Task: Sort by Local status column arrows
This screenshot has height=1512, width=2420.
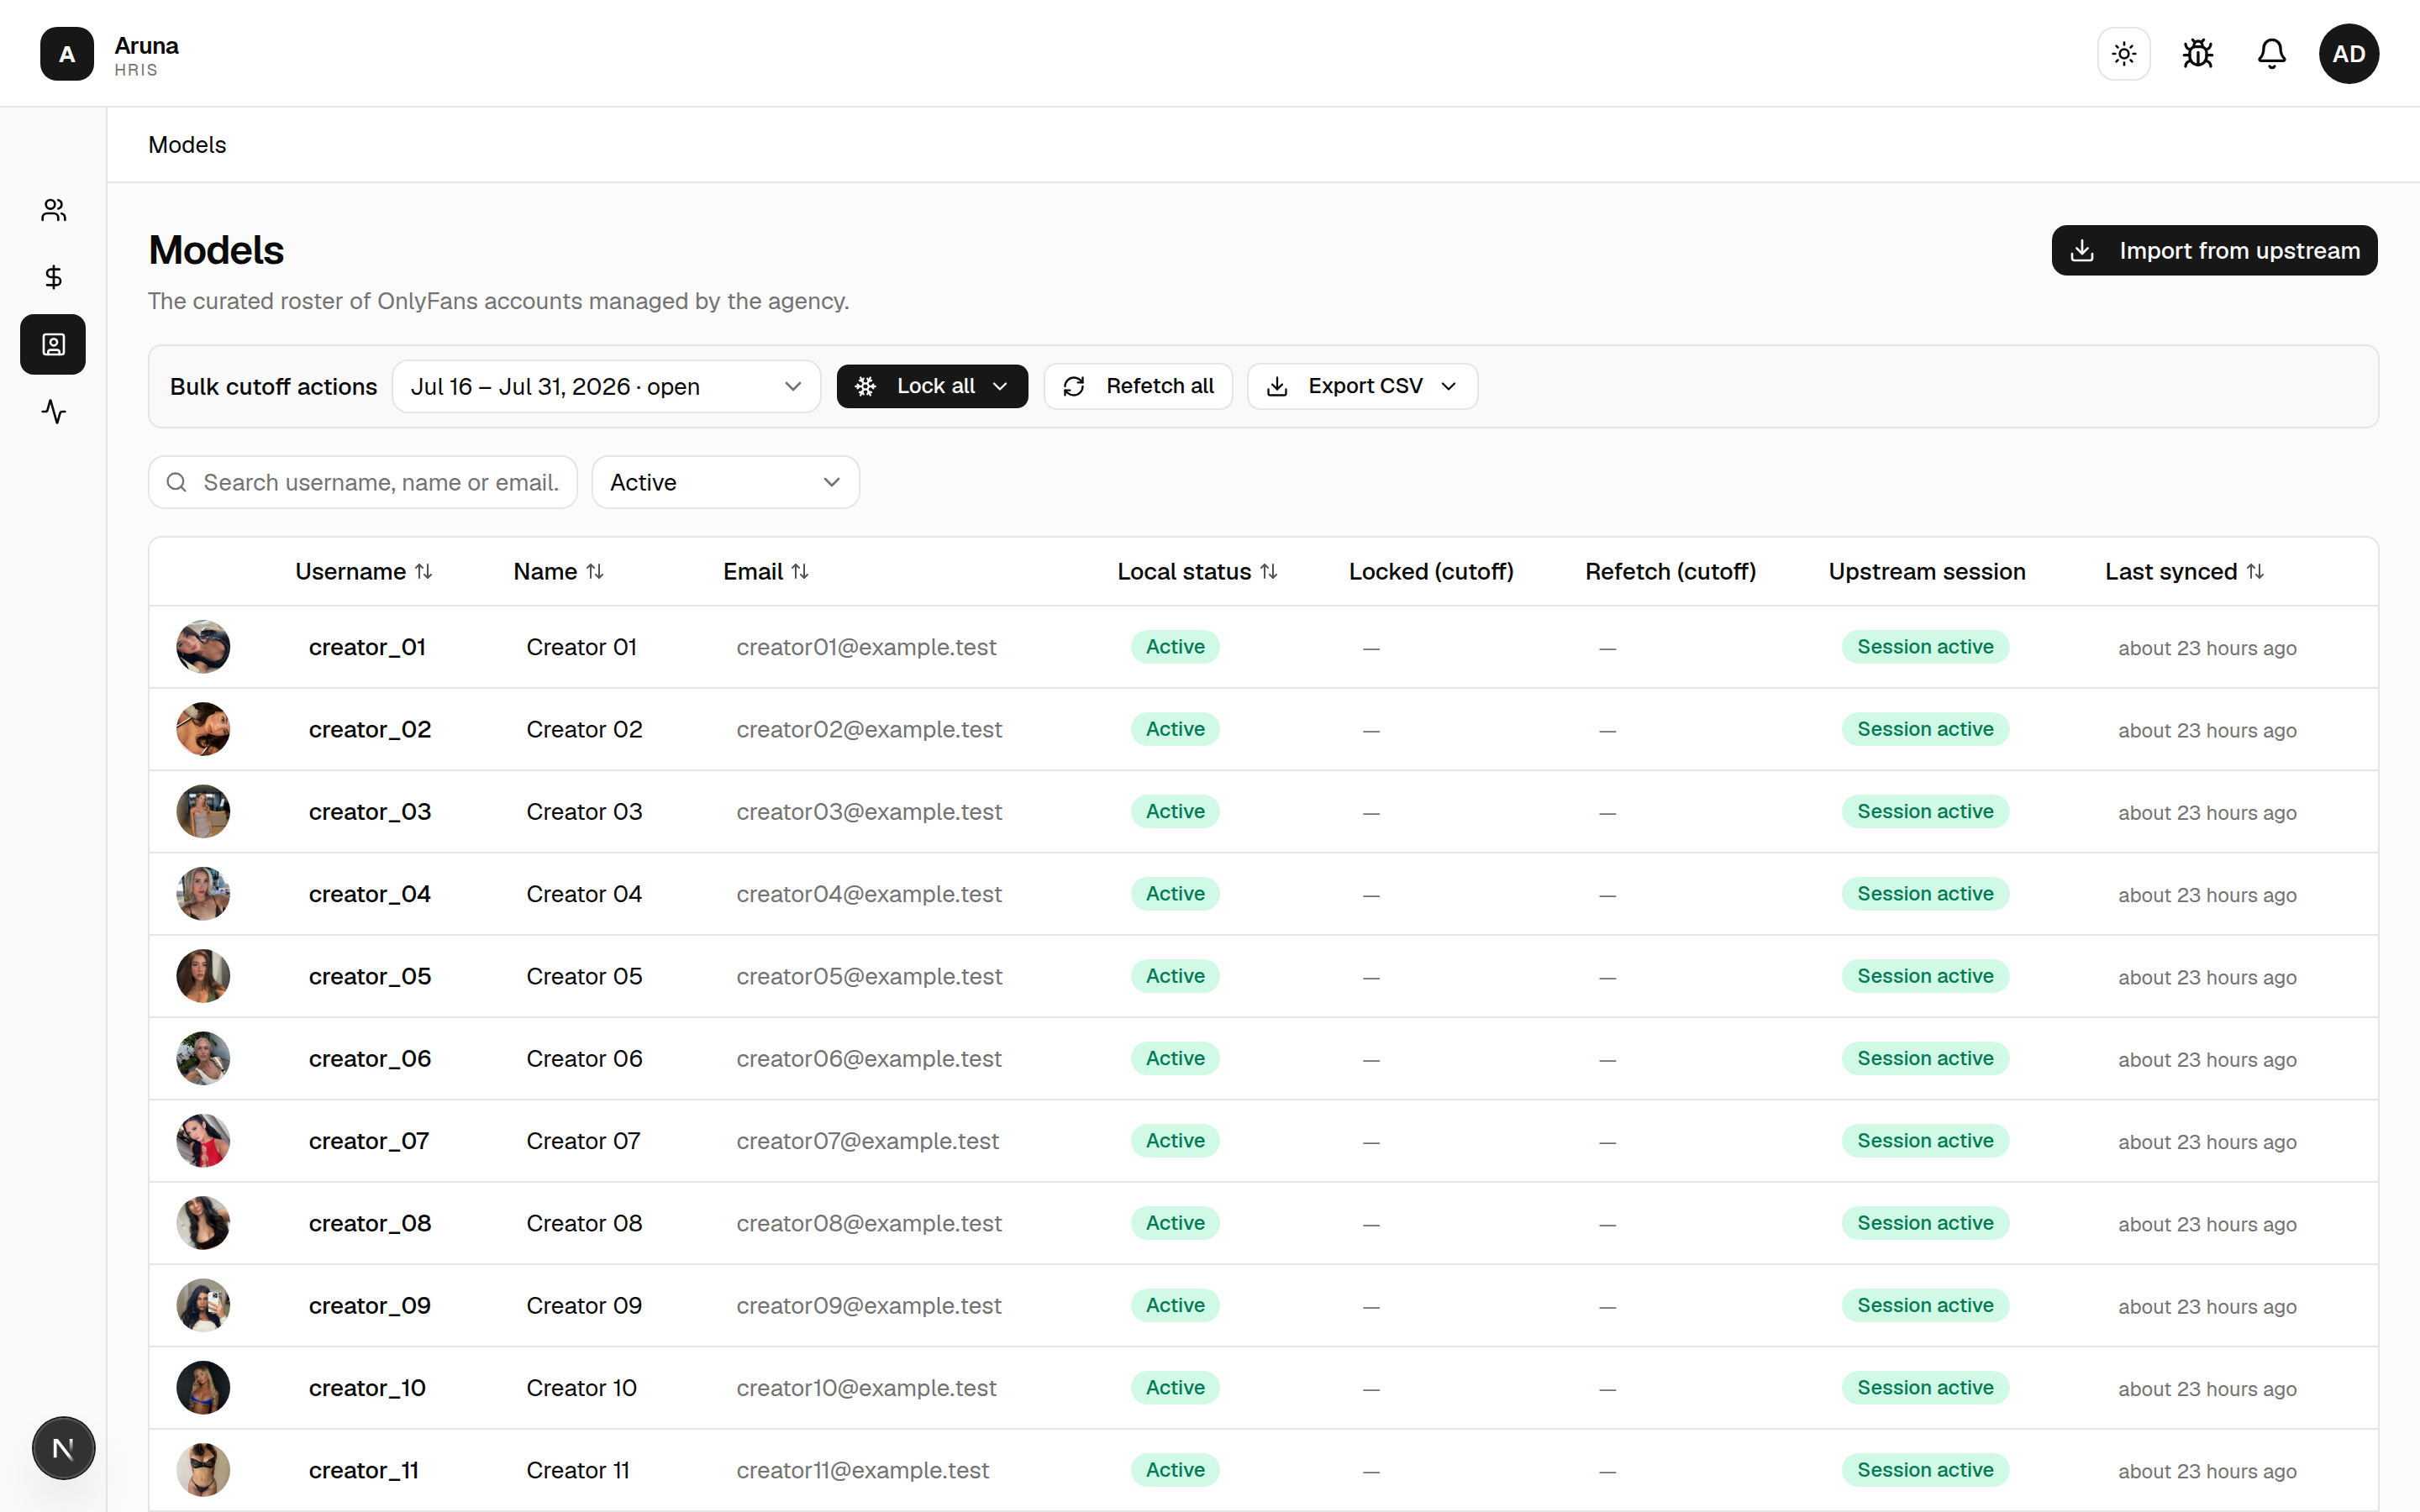Action: [x=1269, y=571]
